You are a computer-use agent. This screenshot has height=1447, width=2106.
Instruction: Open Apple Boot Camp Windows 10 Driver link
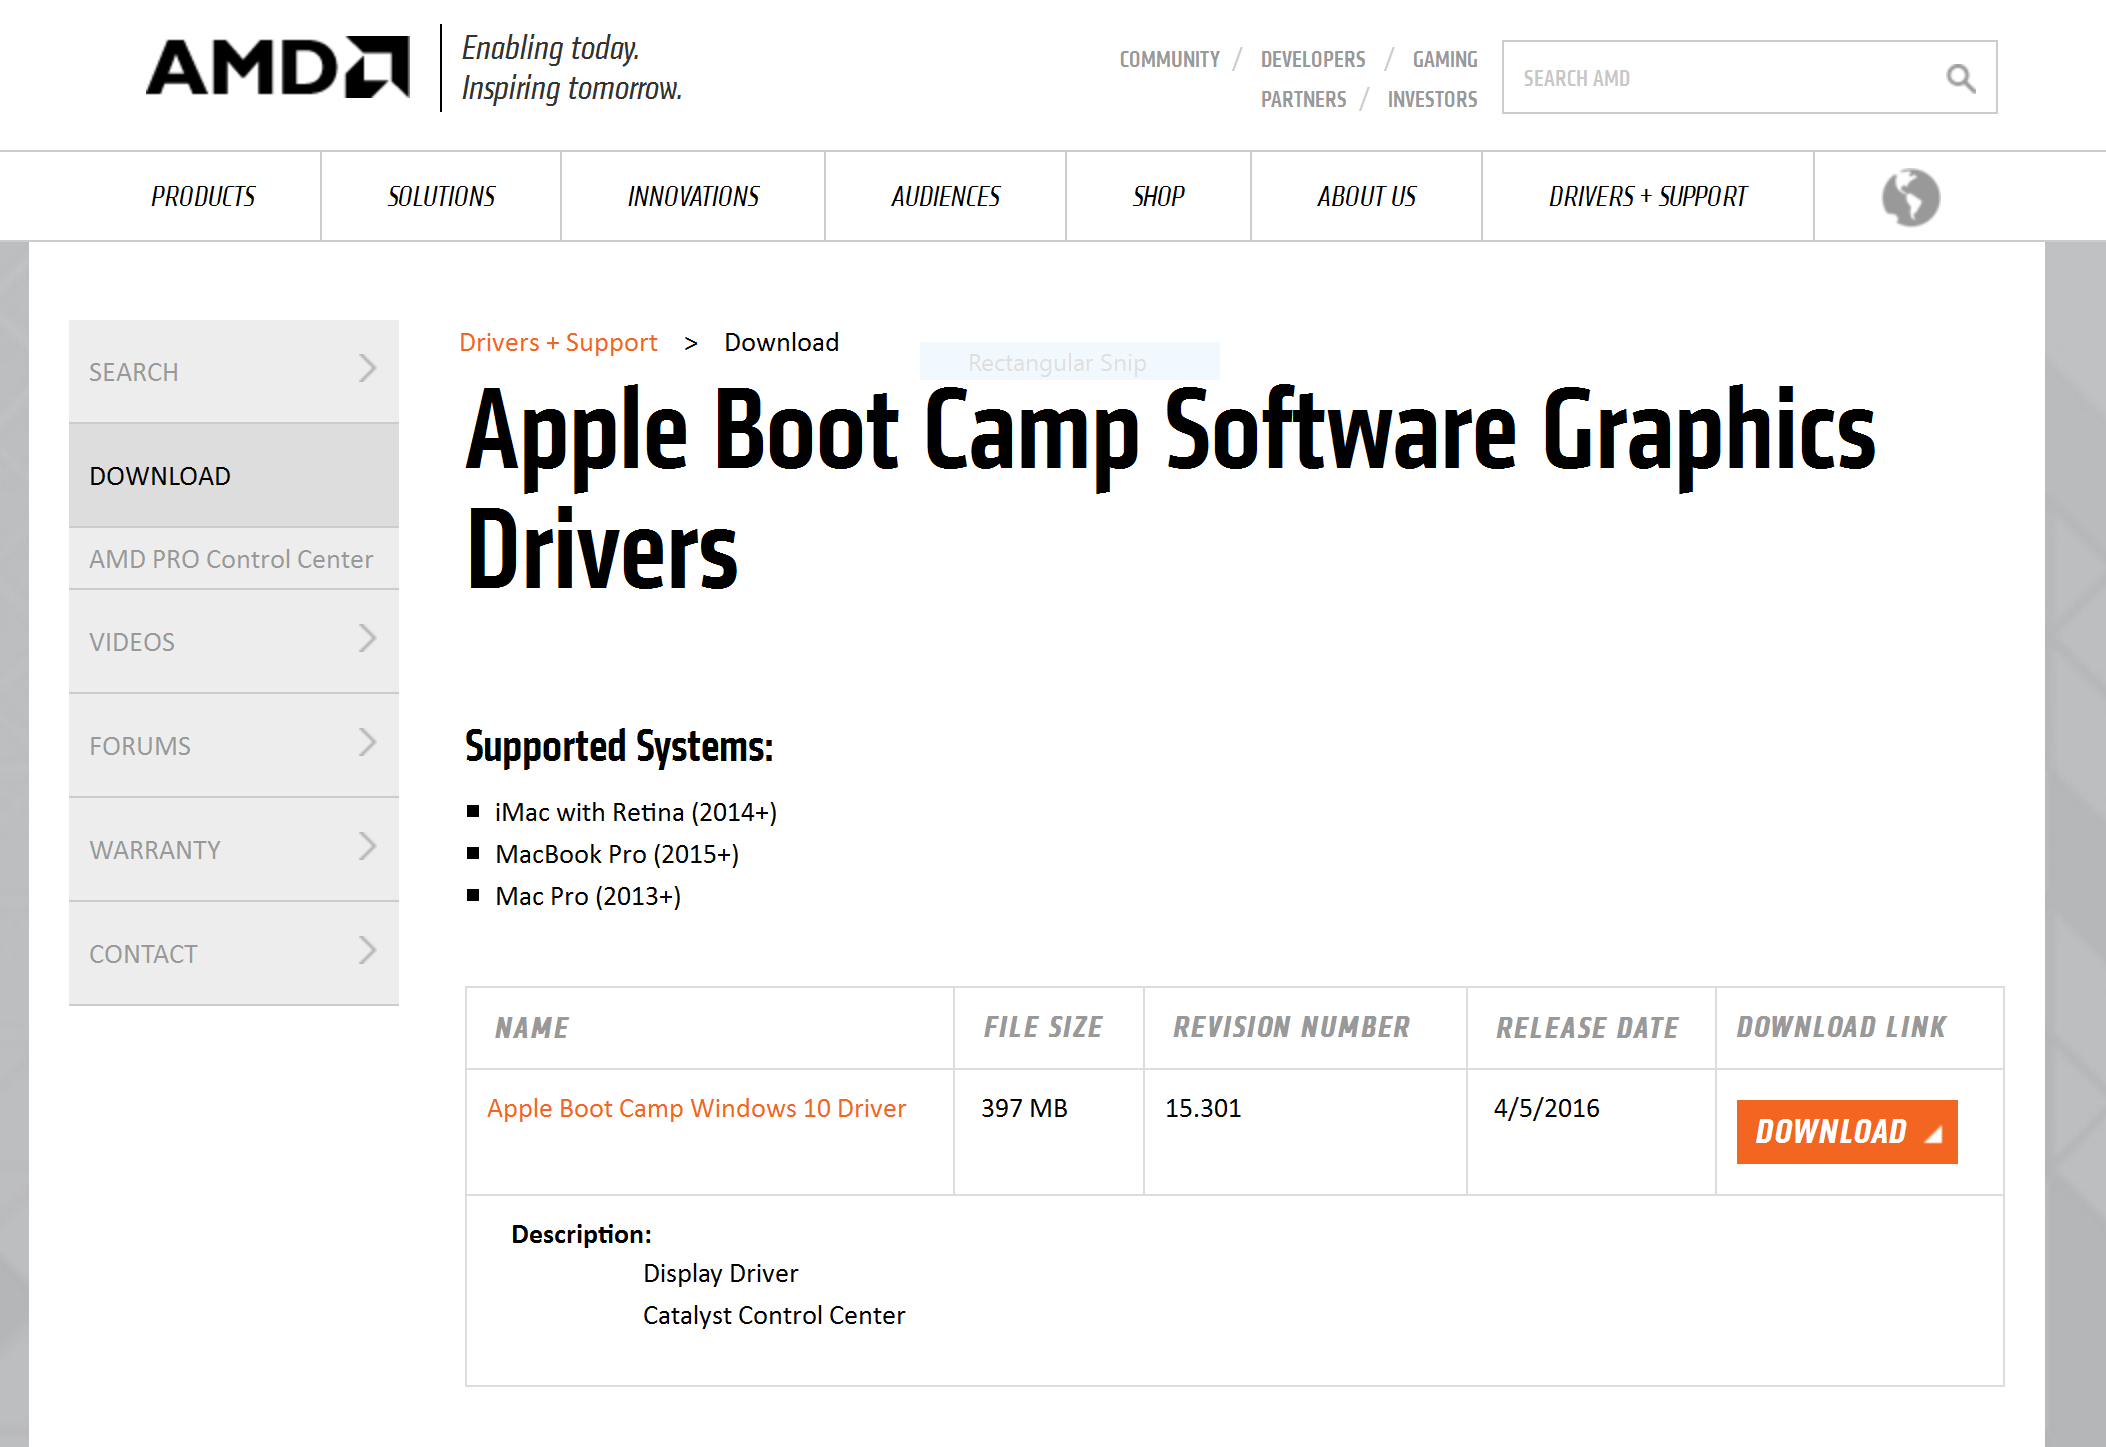(696, 1108)
